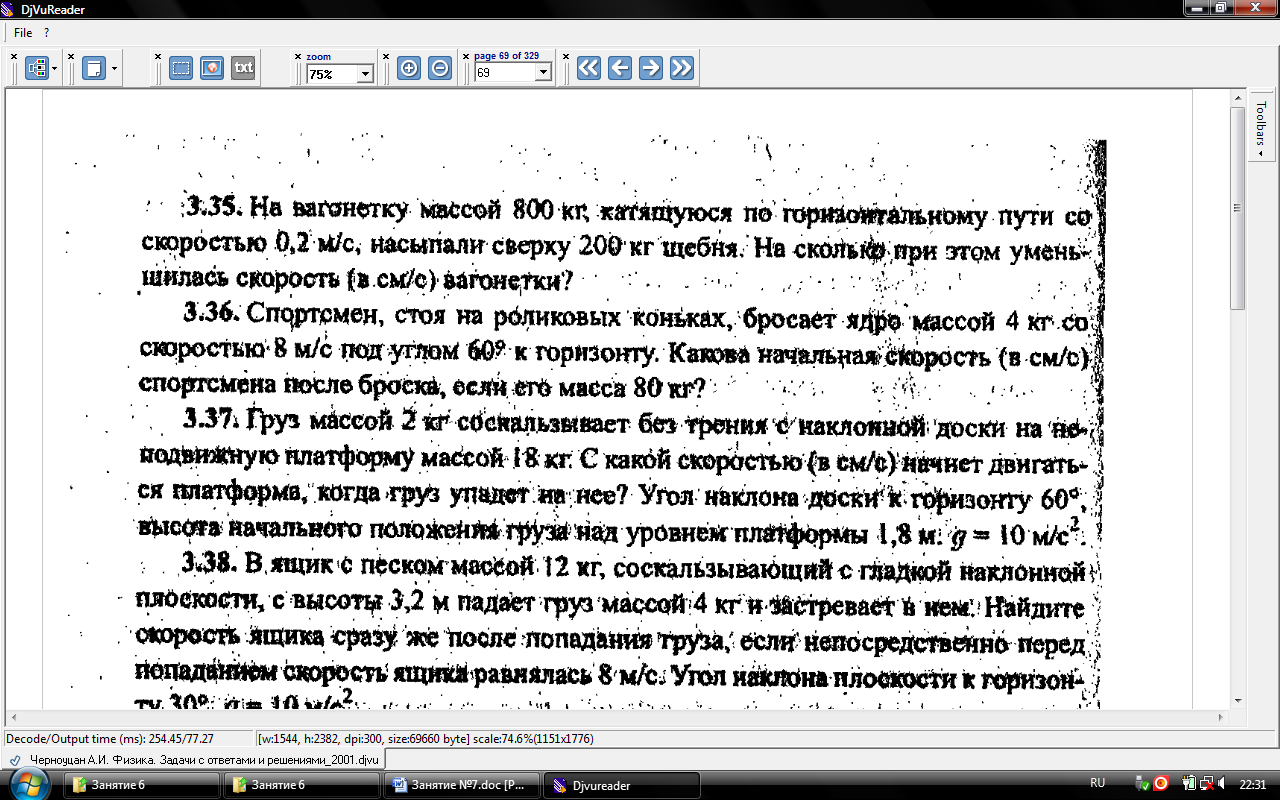Viewport: 1280px width, 800px height.
Task: Expand the page layout dropdown arrow
Action: pos(115,69)
